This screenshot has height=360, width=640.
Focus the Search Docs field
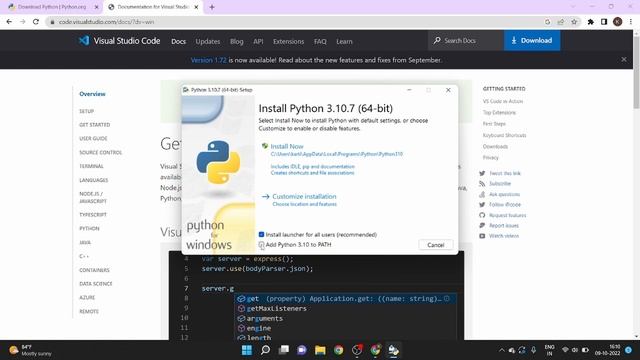pos(466,40)
